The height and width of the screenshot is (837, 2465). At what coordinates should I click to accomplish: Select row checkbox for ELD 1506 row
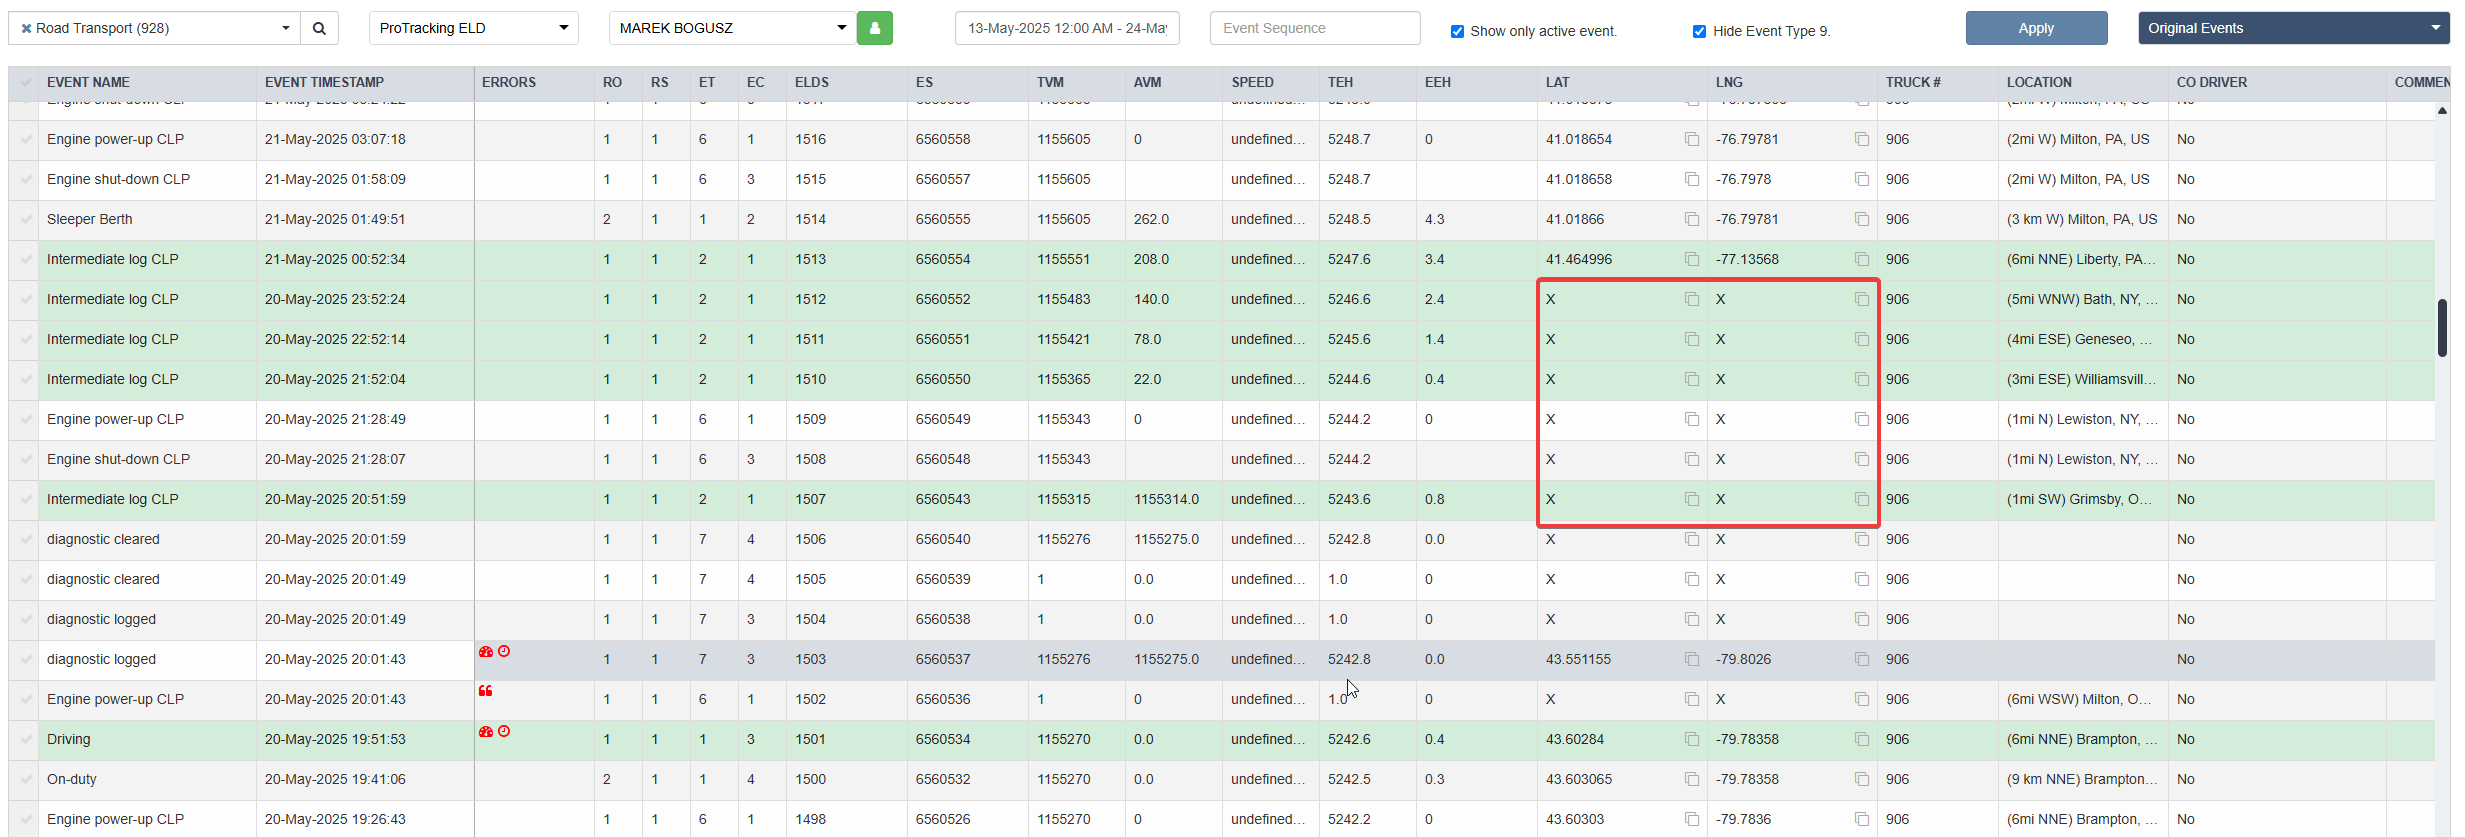click(x=25, y=539)
